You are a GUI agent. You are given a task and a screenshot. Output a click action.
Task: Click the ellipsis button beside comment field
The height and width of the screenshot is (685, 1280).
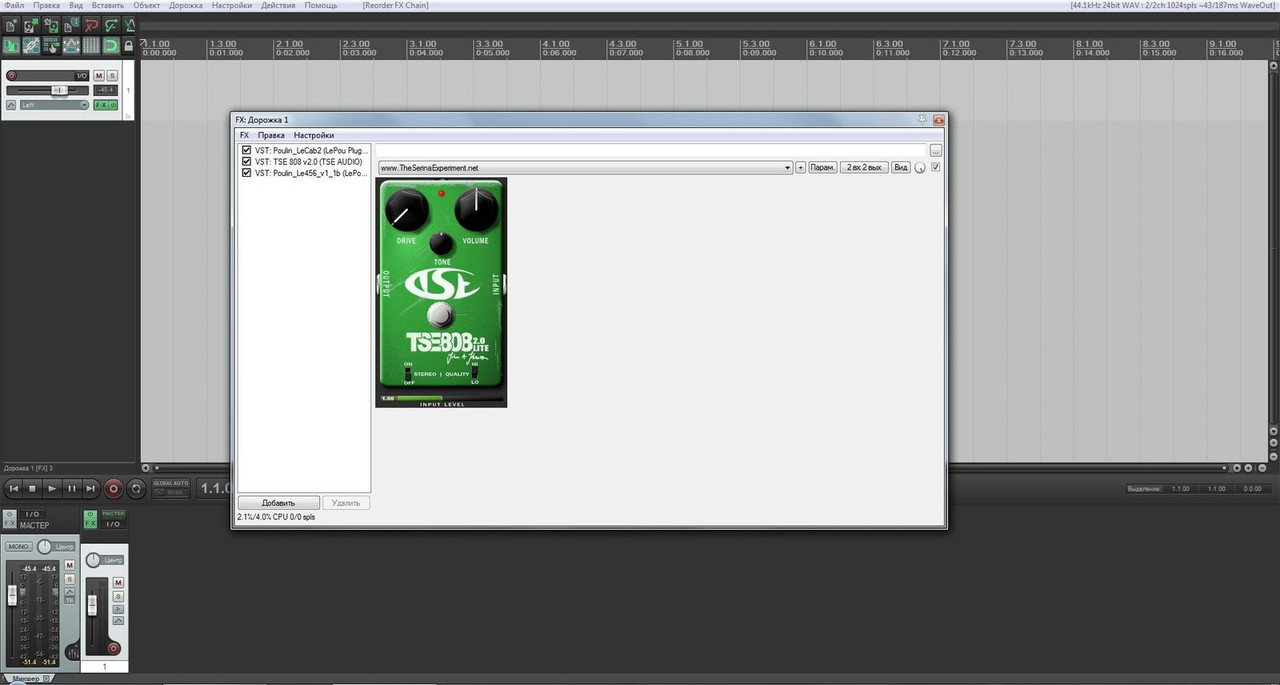[x=935, y=150]
